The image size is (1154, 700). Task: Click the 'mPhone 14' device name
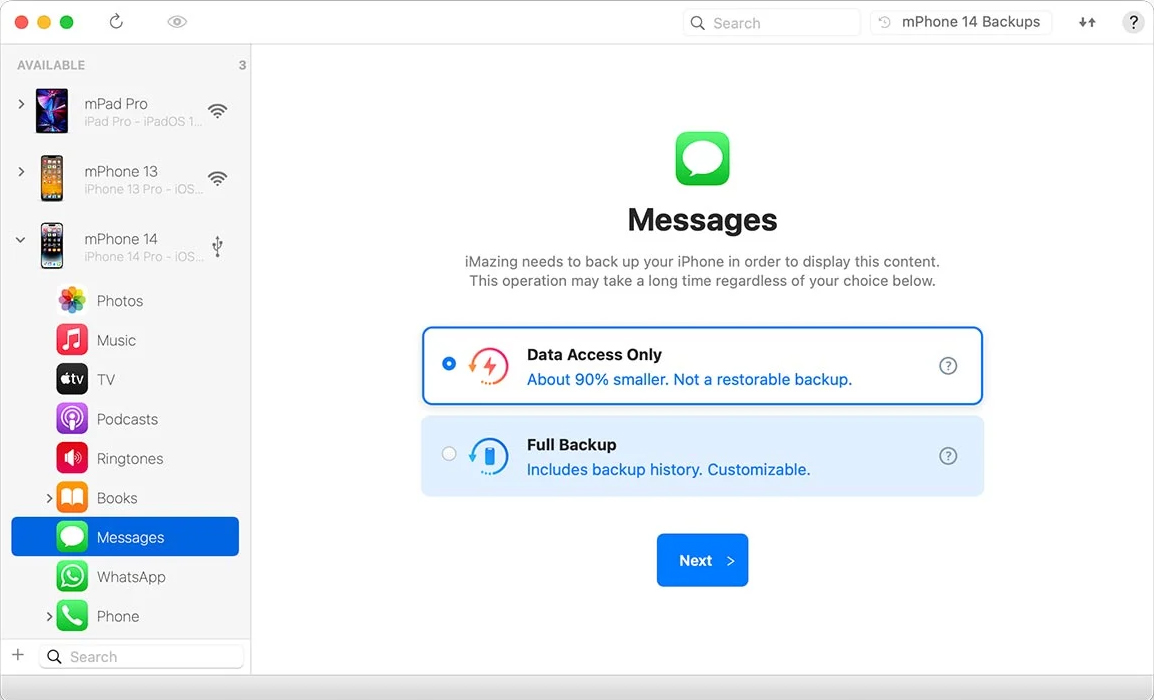pos(121,239)
